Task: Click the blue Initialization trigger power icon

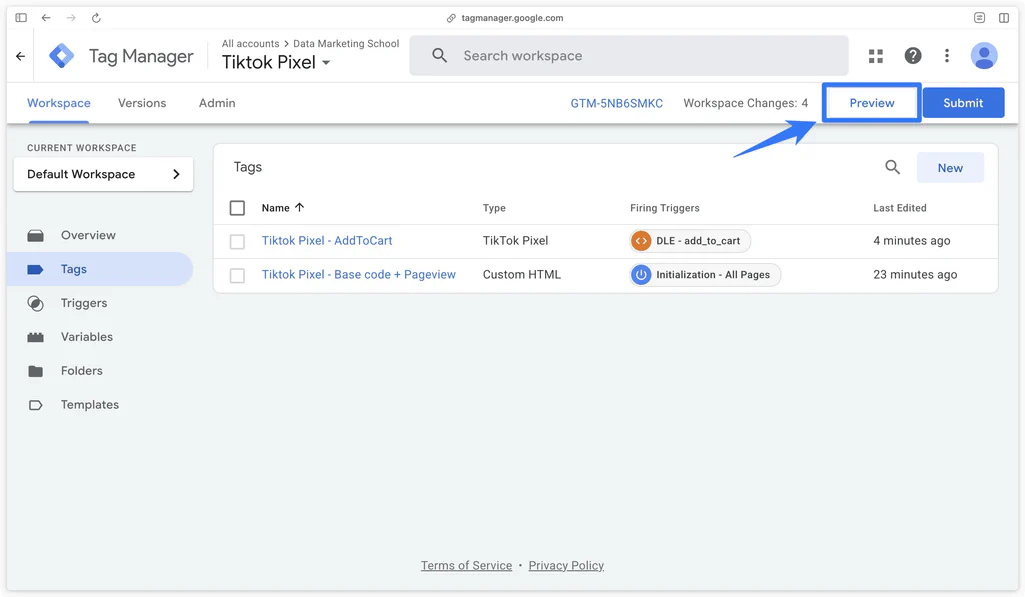Action: click(641, 275)
